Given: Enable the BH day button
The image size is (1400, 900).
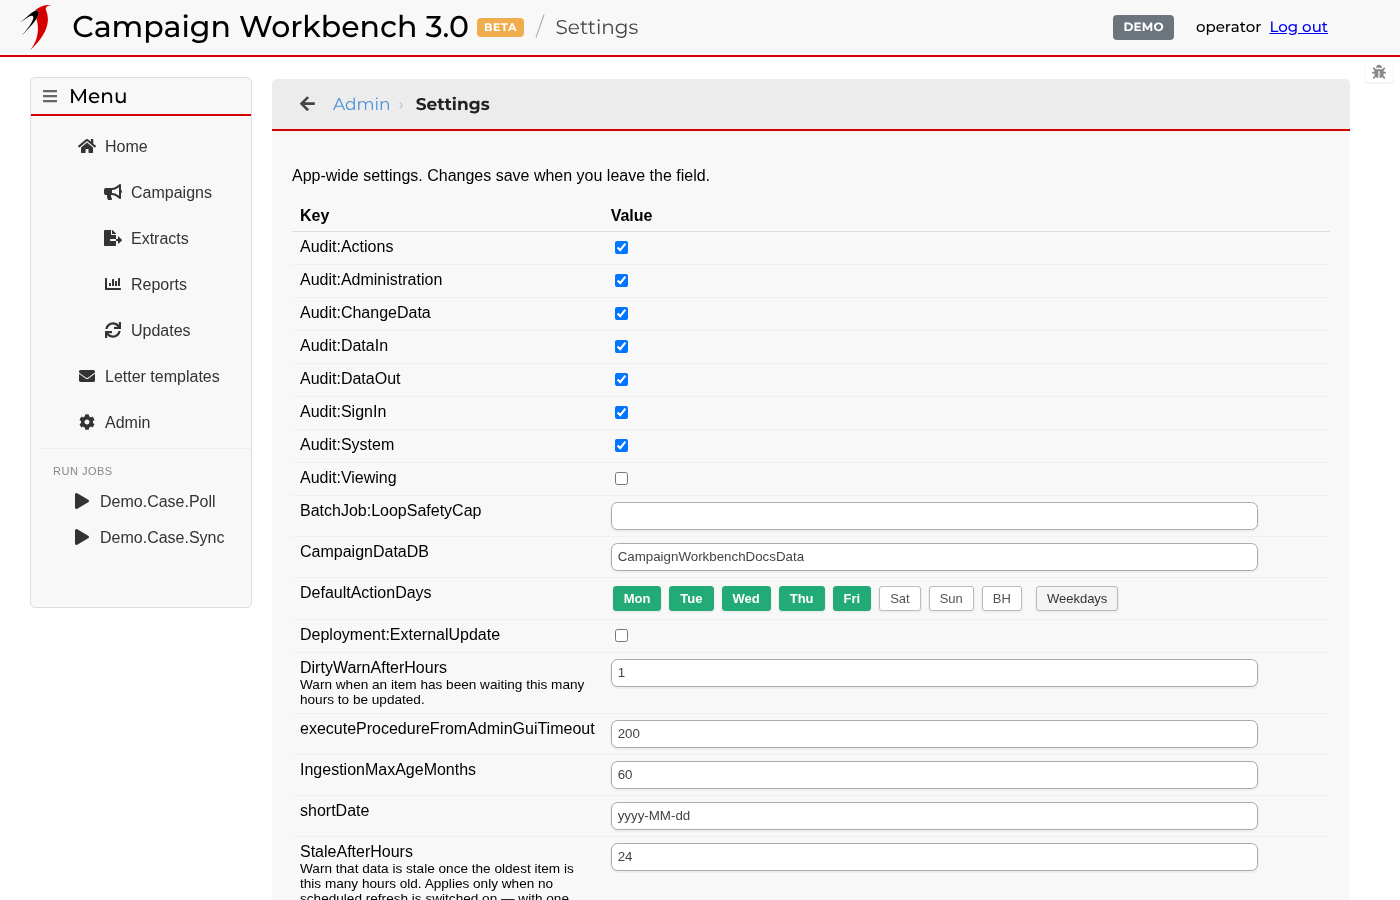Looking at the screenshot, I should pyautogui.click(x=1002, y=598).
